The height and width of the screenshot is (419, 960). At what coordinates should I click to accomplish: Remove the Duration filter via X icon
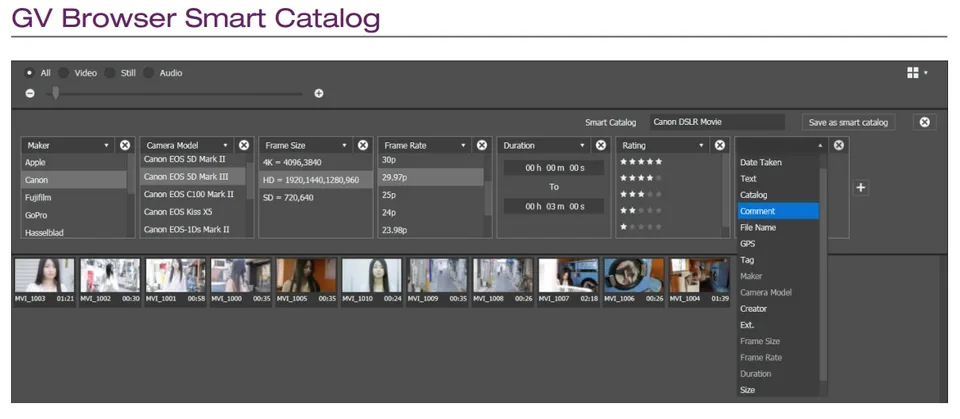point(601,145)
